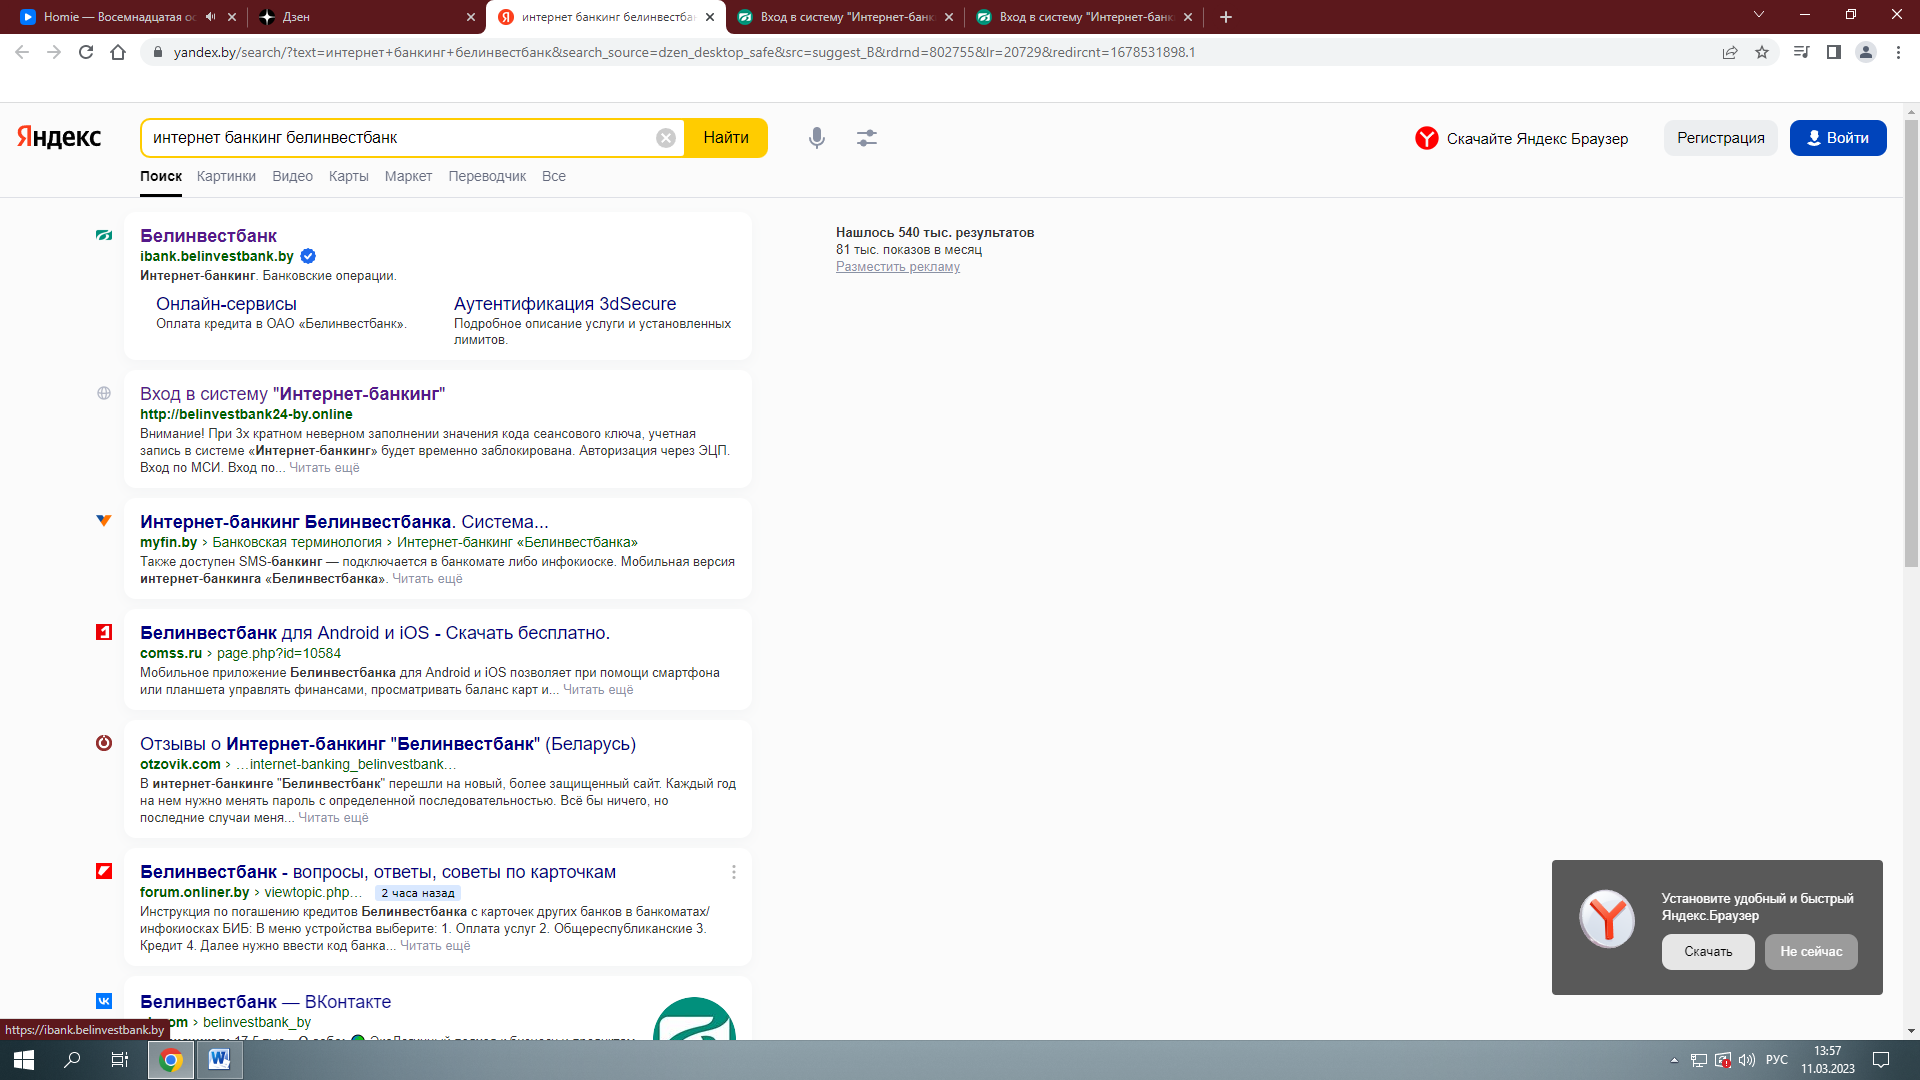Open the myfin.by Интернет-банкинг Белинвестбанка result
The image size is (1920, 1080).
click(x=344, y=522)
